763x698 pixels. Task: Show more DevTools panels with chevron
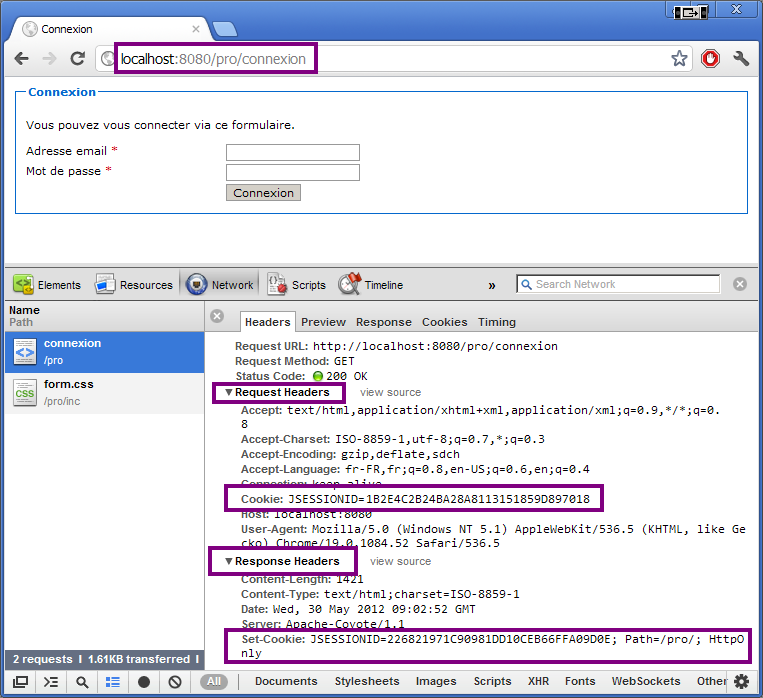pos(492,285)
